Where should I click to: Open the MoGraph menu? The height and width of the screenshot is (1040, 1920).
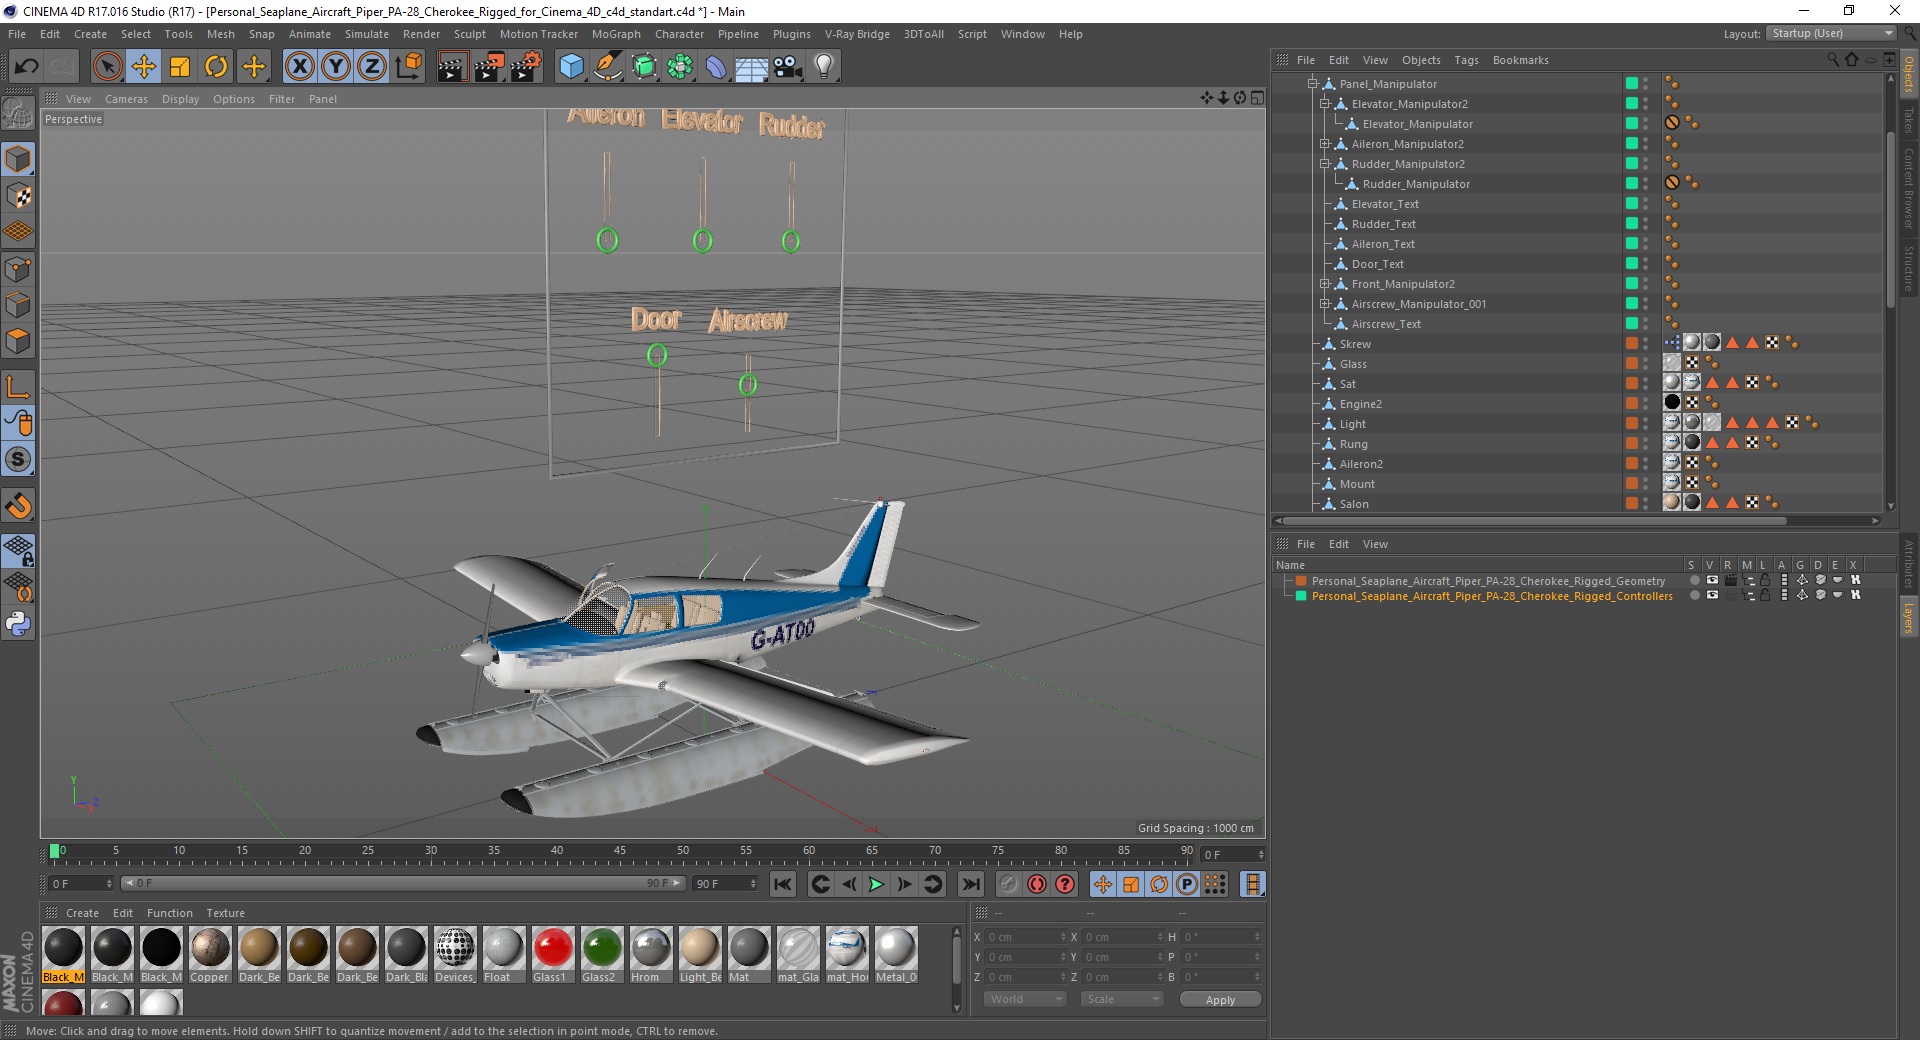point(616,34)
